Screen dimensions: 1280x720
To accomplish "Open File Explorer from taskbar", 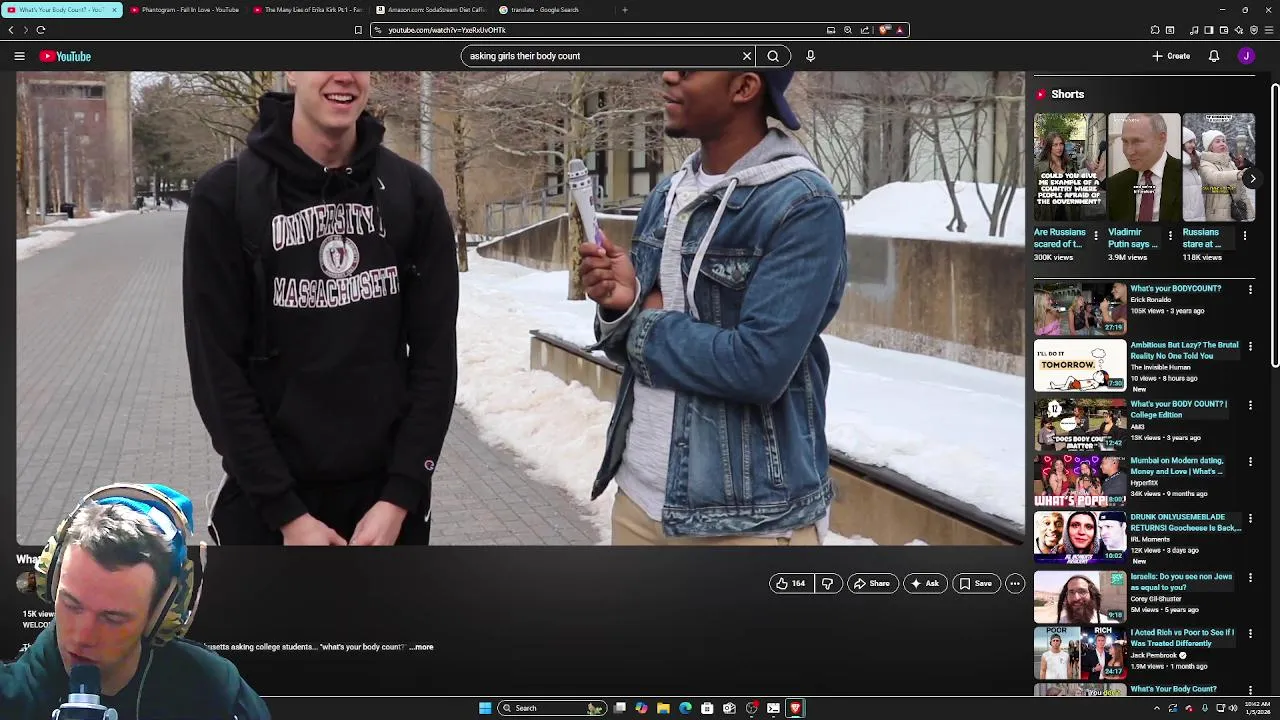I will click(663, 708).
